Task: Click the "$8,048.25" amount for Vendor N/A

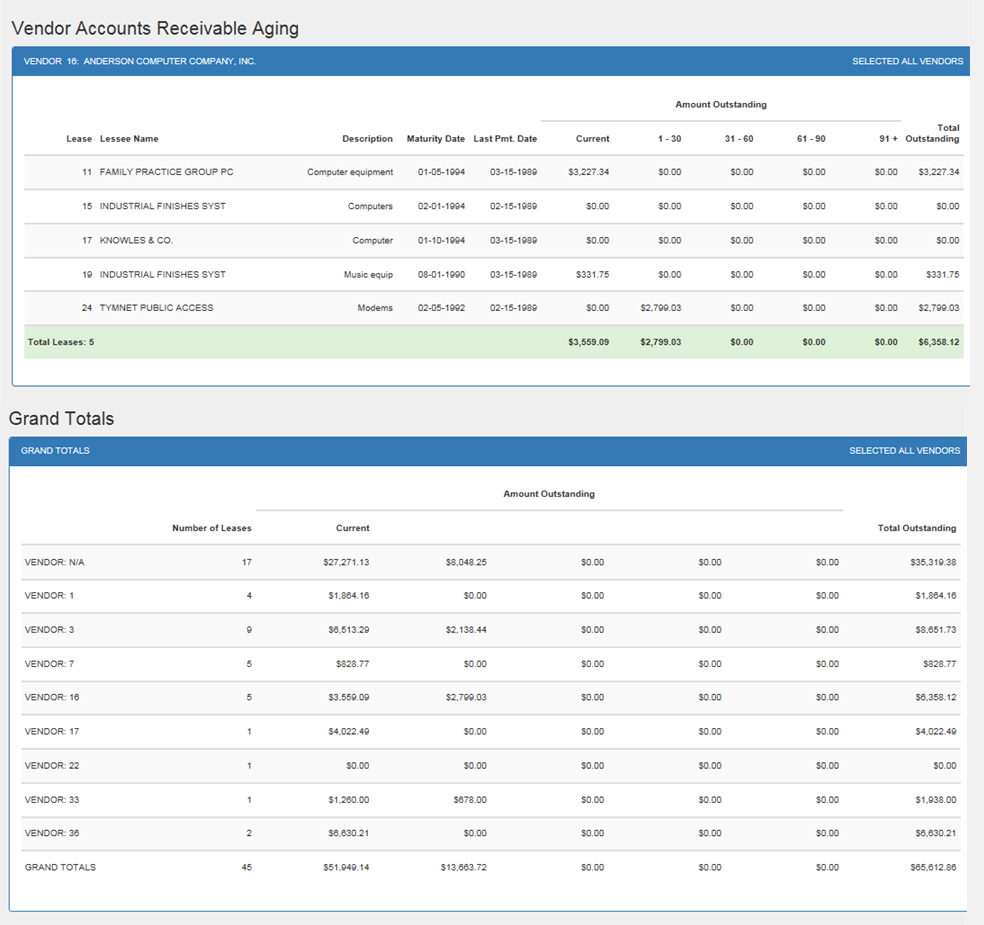Action: point(466,562)
